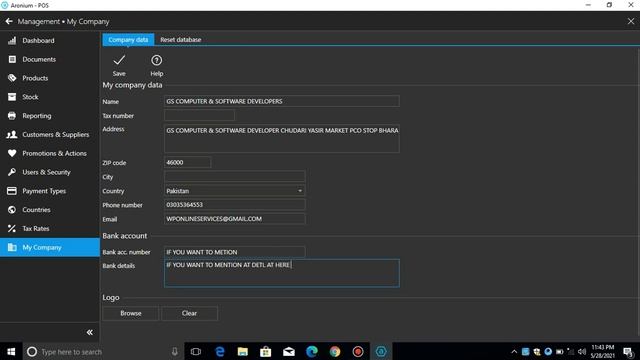Open the Help question mark icon
640x360 pixels.
(156, 60)
